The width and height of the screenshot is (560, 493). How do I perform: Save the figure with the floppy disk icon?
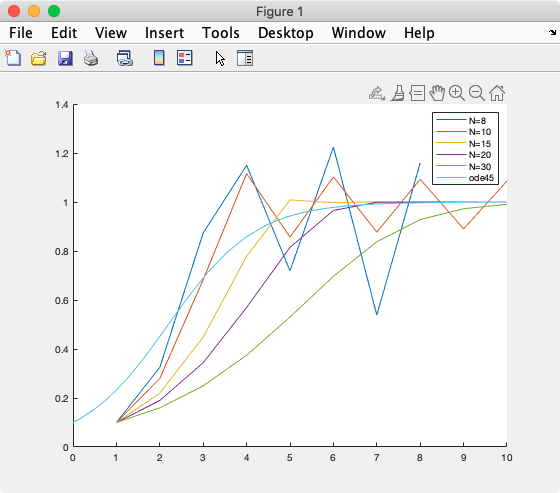click(x=65, y=58)
